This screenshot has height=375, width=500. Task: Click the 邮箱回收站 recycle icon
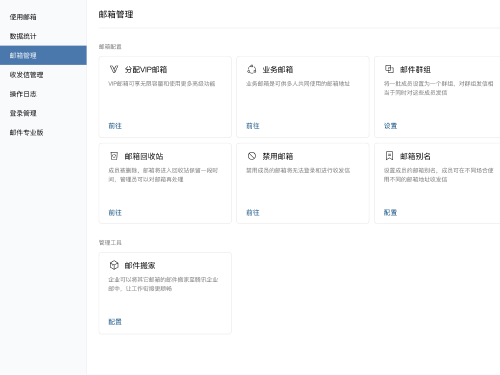point(114,156)
